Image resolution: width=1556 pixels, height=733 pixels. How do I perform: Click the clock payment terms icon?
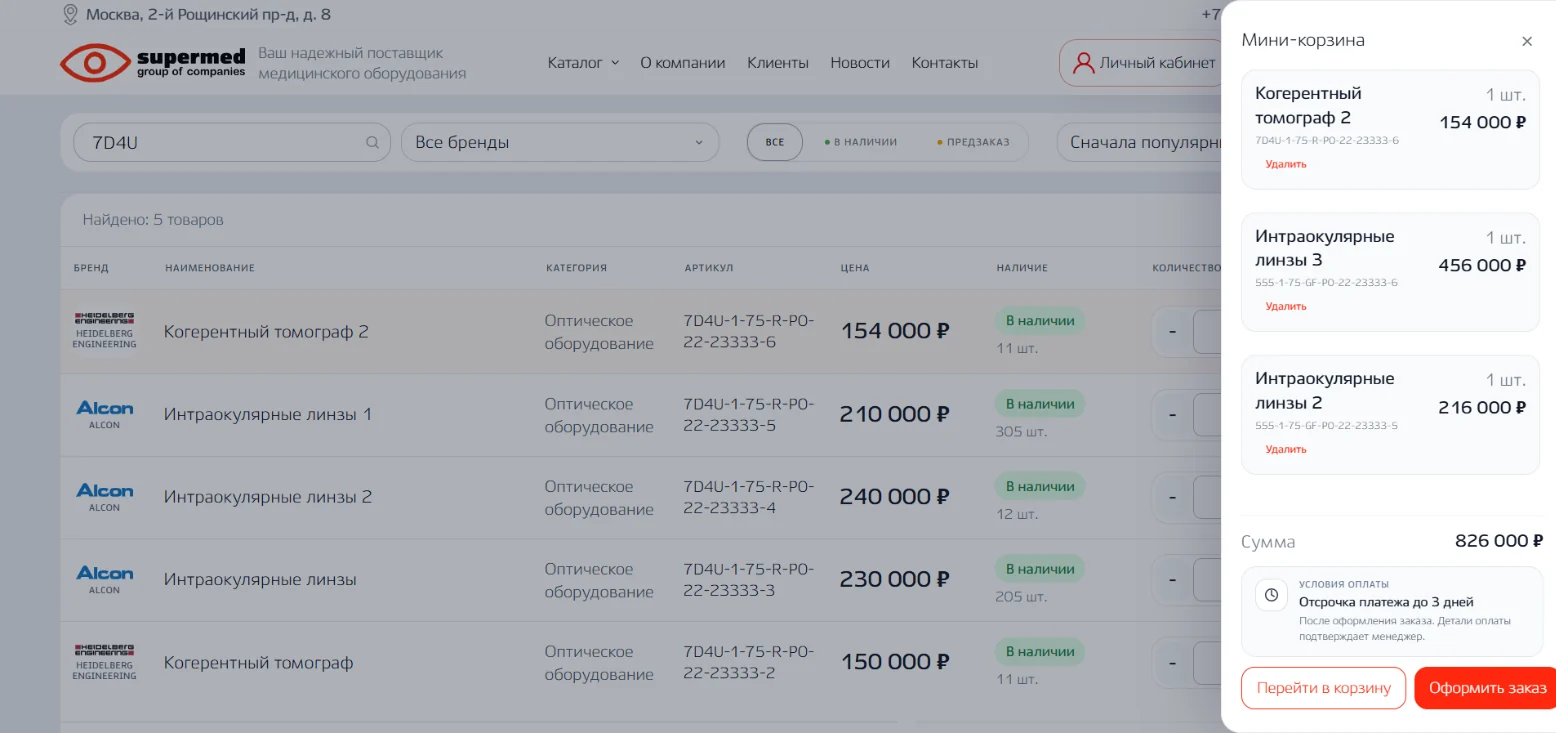click(x=1271, y=594)
